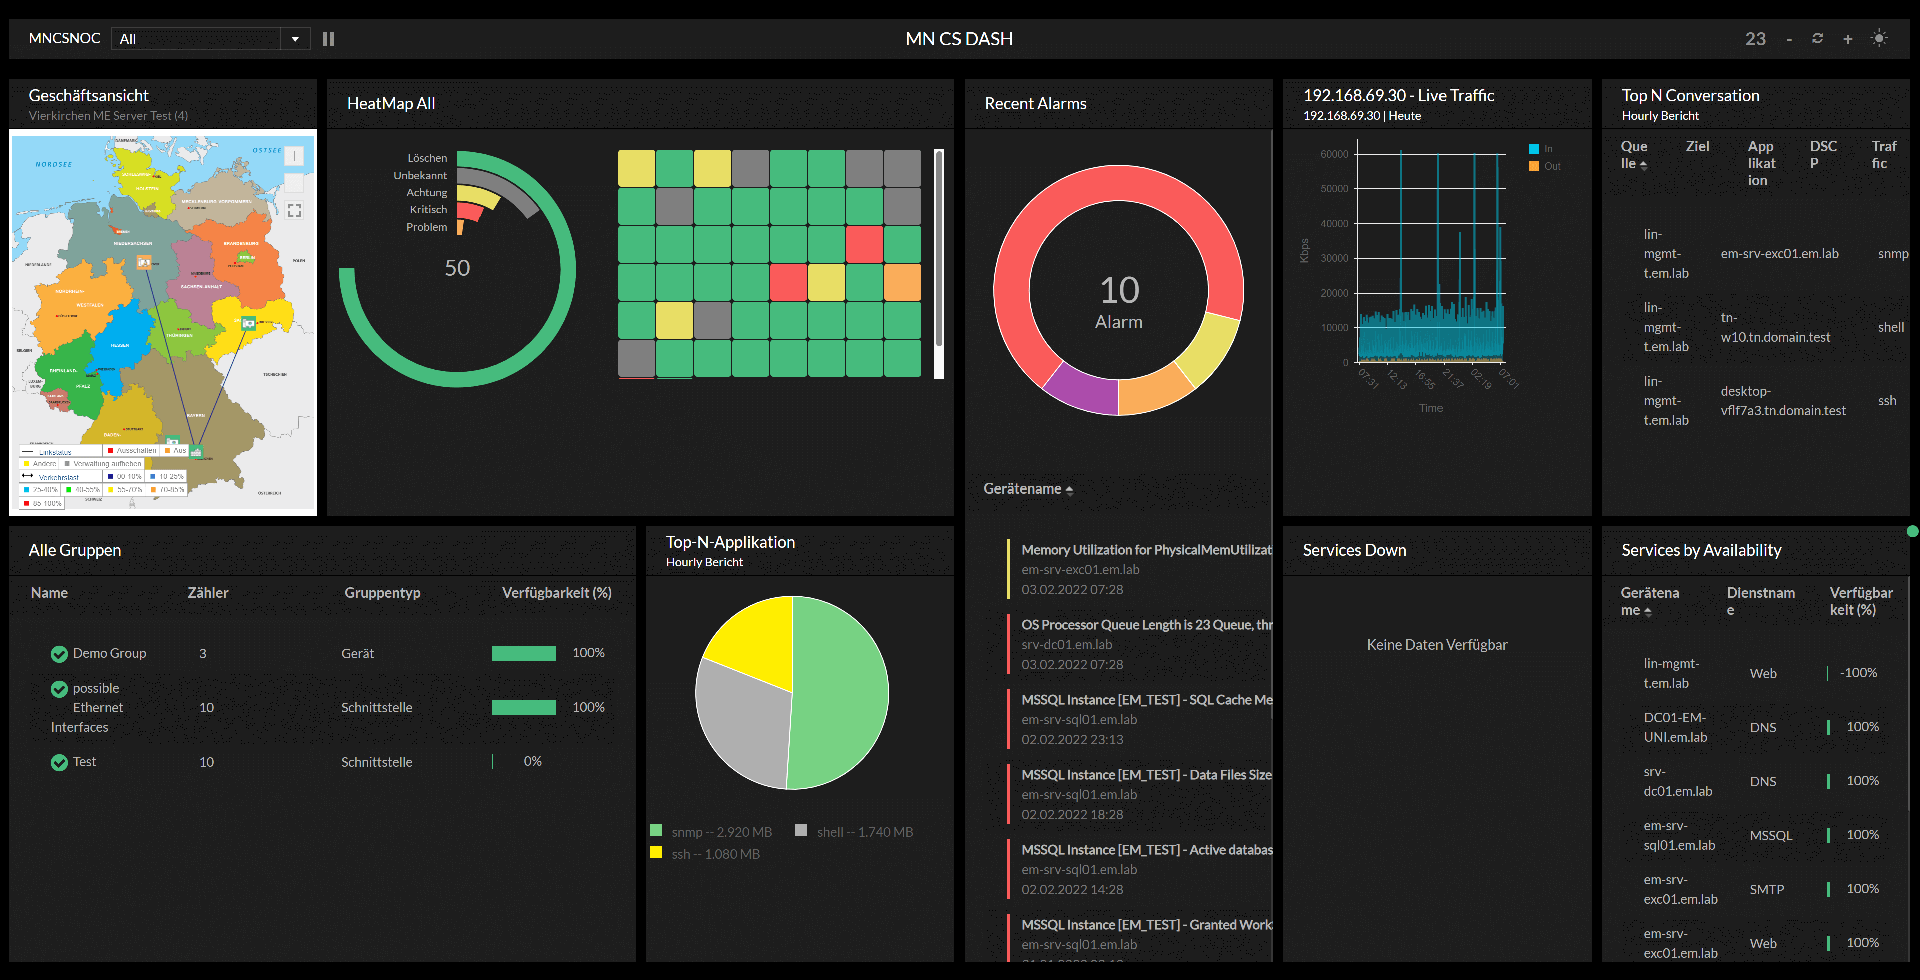This screenshot has width=1920, height=980.
Task: Toggle the In series in traffic legend
Action: click(x=1540, y=149)
